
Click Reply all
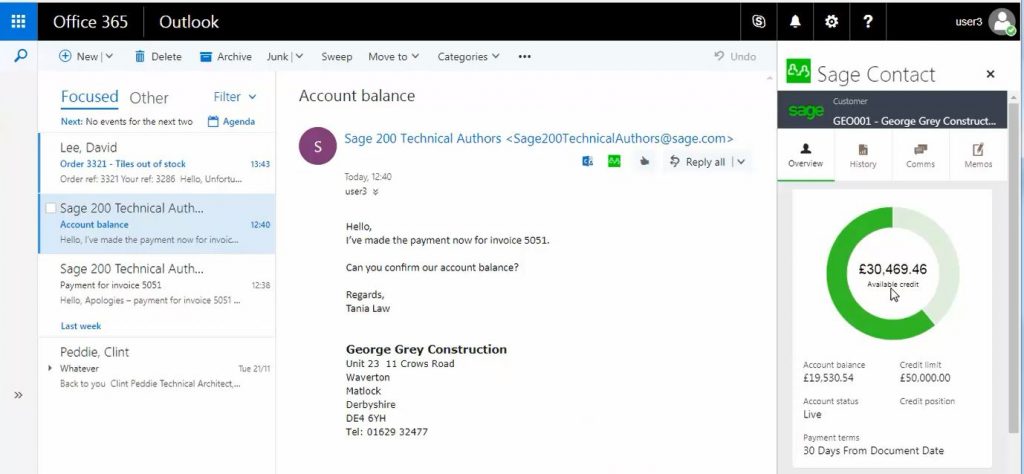pos(697,162)
